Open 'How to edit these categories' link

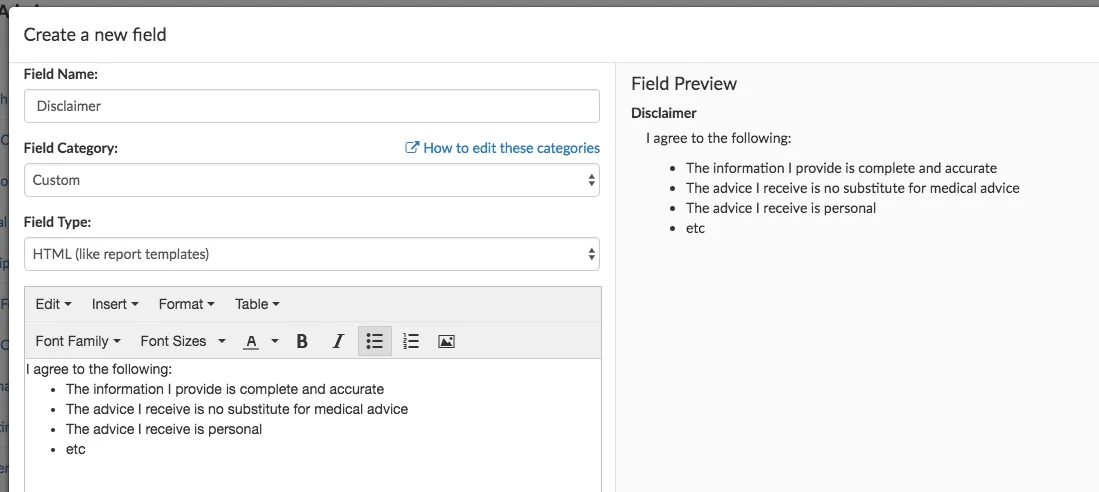(511, 148)
